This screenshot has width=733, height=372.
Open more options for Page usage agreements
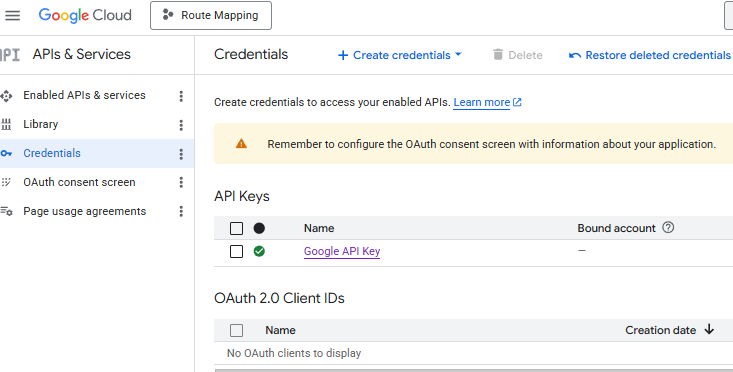pyautogui.click(x=181, y=211)
